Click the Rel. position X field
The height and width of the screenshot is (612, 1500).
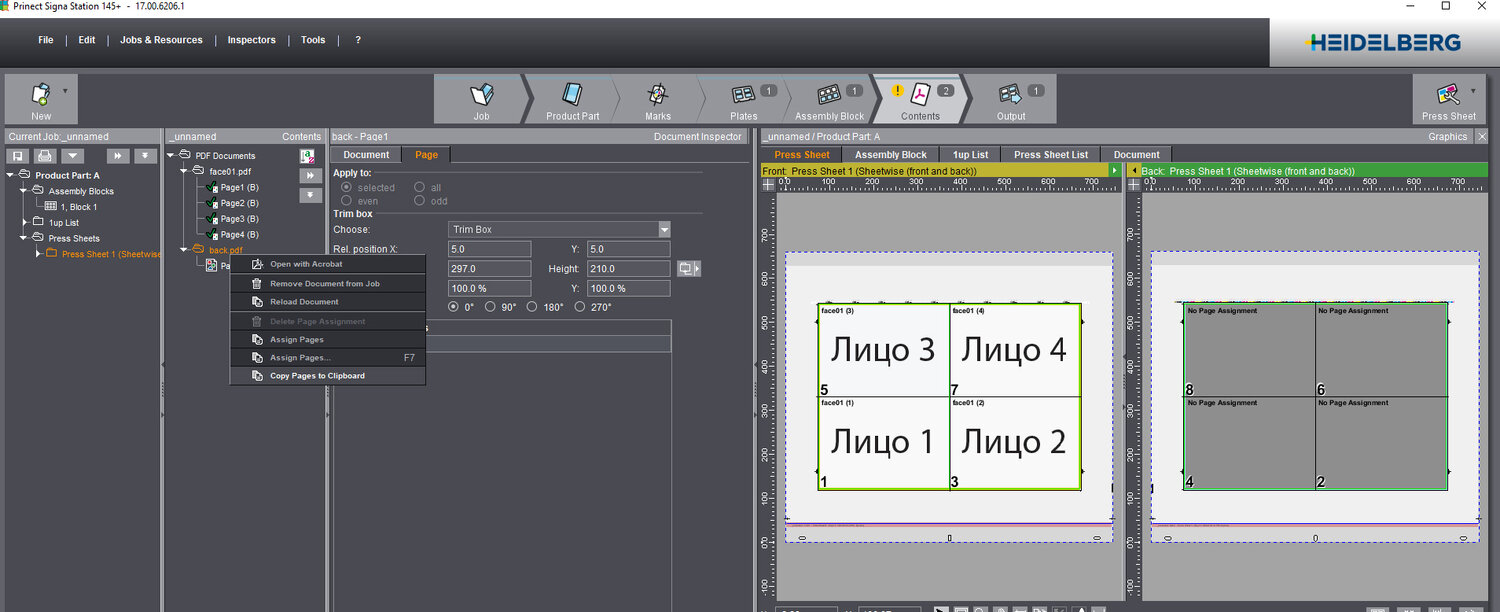(x=489, y=249)
